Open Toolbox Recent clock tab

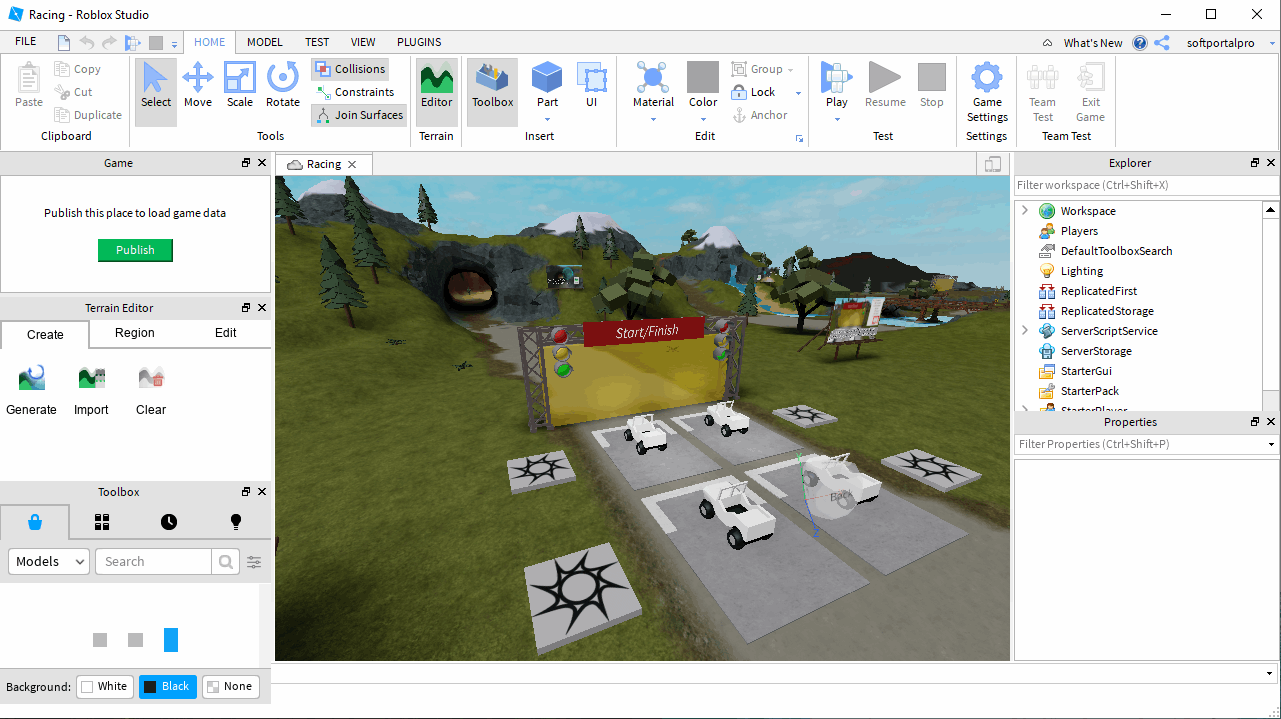(x=169, y=522)
